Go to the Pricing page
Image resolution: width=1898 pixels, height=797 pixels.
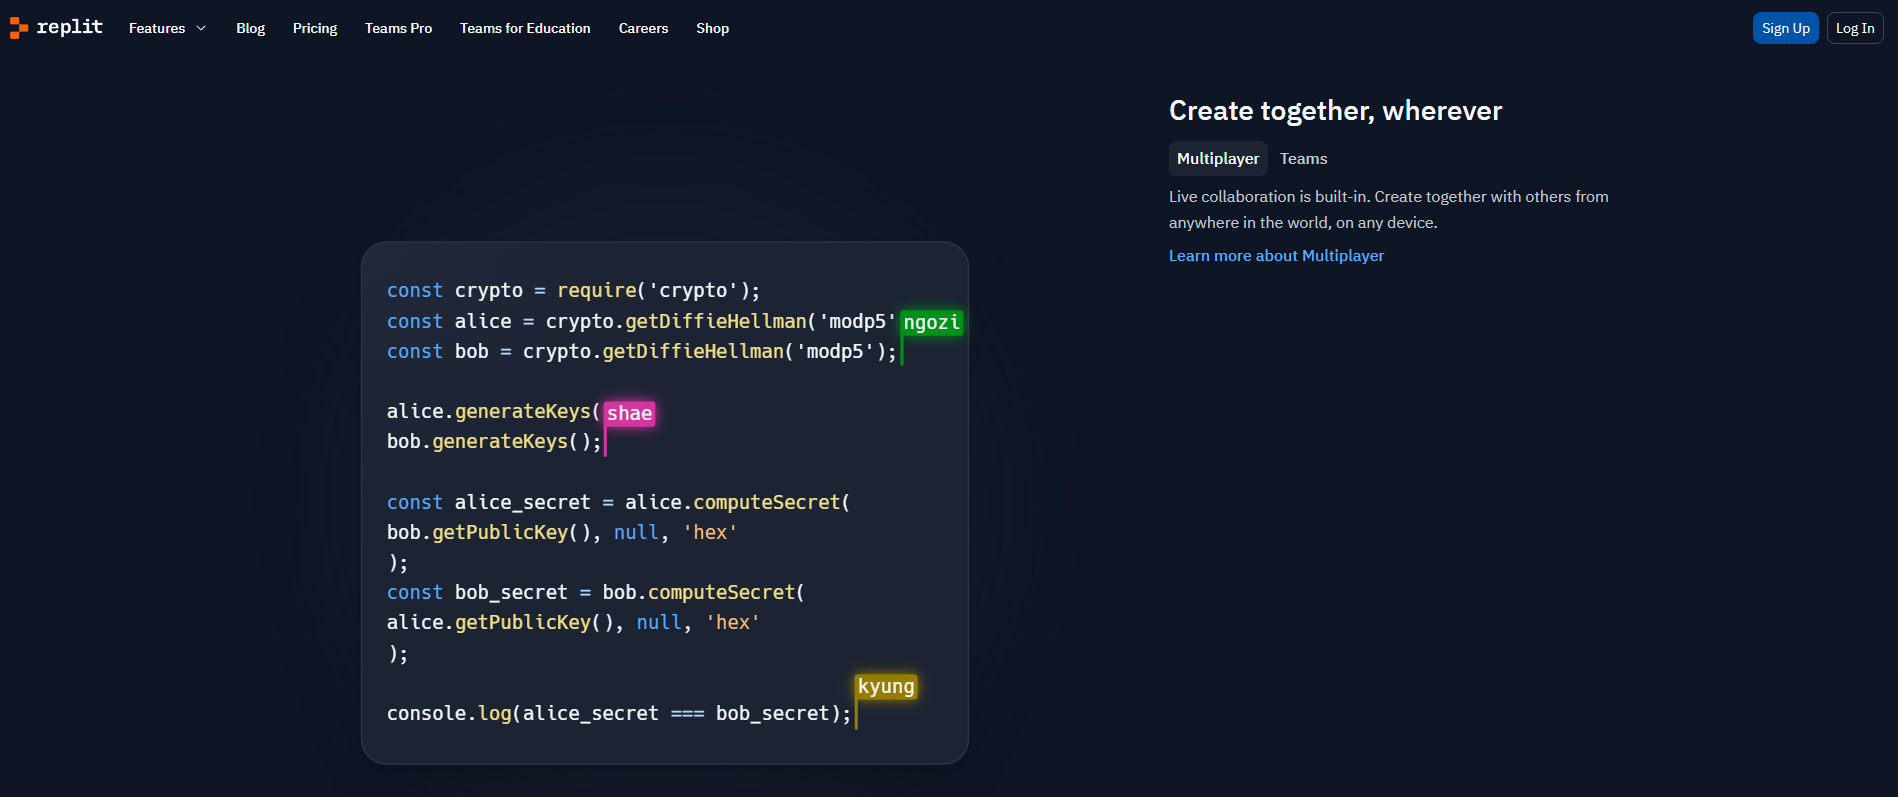pyautogui.click(x=315, y=28)
